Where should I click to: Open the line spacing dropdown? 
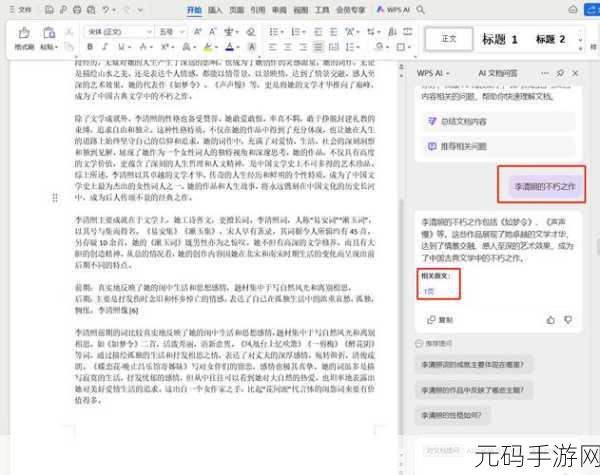pos(358,47)
